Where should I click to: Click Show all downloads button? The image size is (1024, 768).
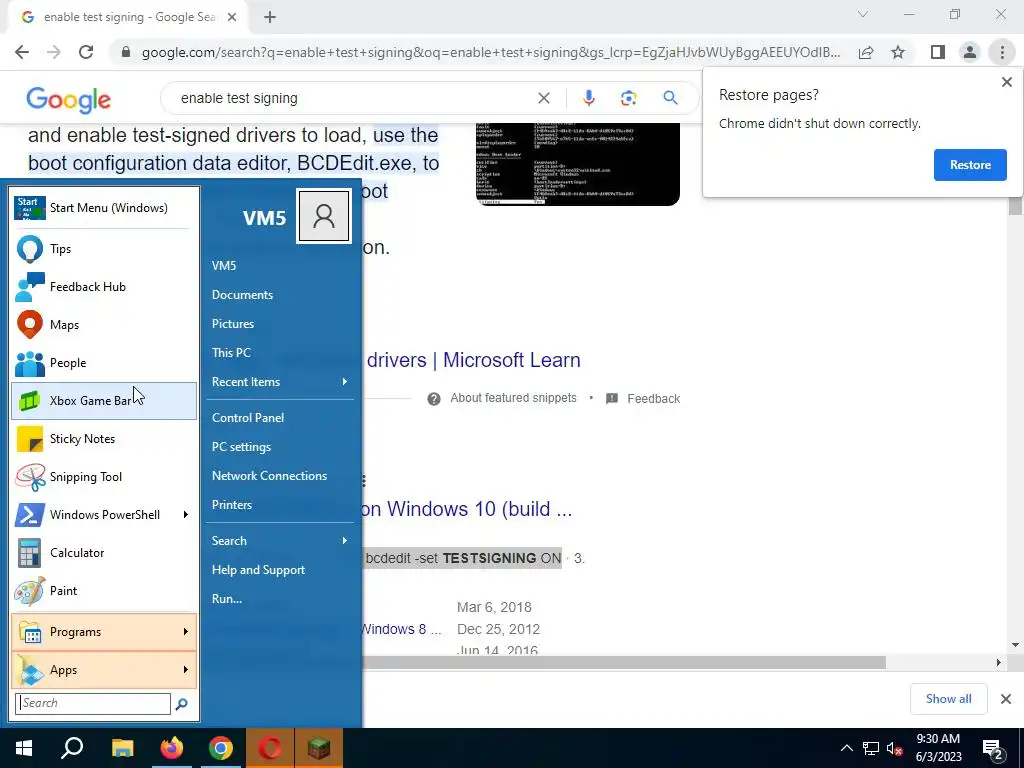pos(948,699)
